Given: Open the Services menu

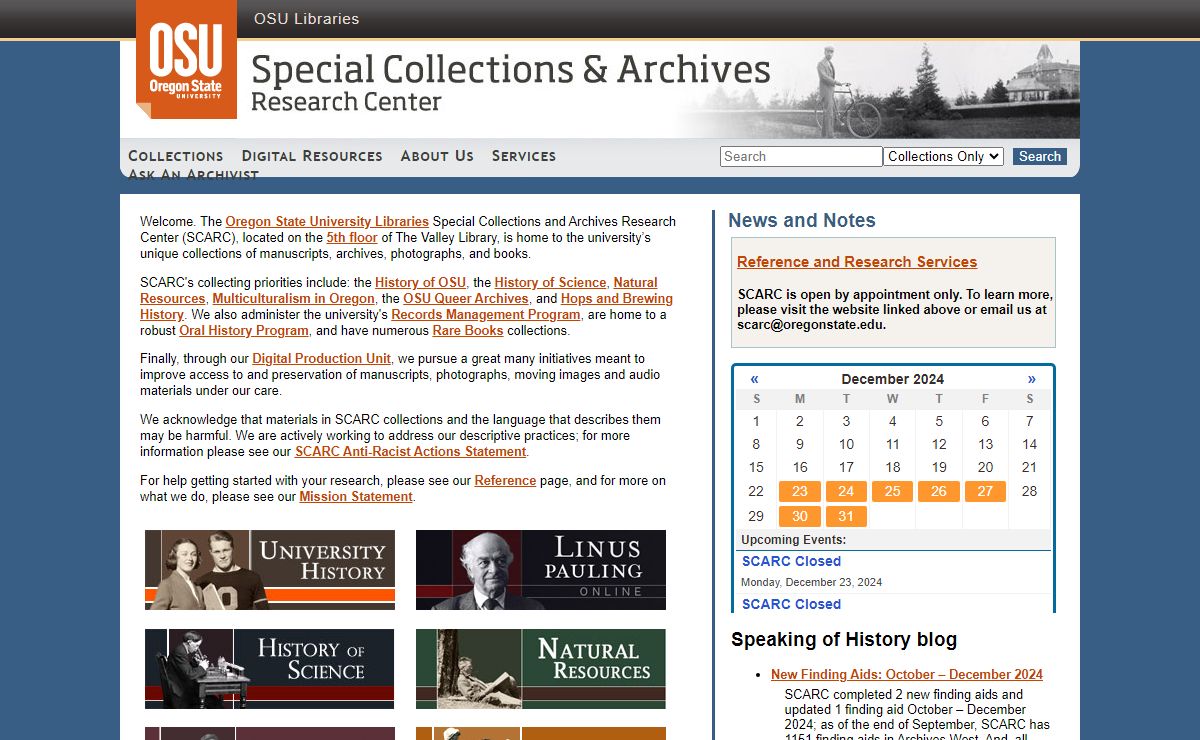Looking at the screenshot, I should pos(524,156).
